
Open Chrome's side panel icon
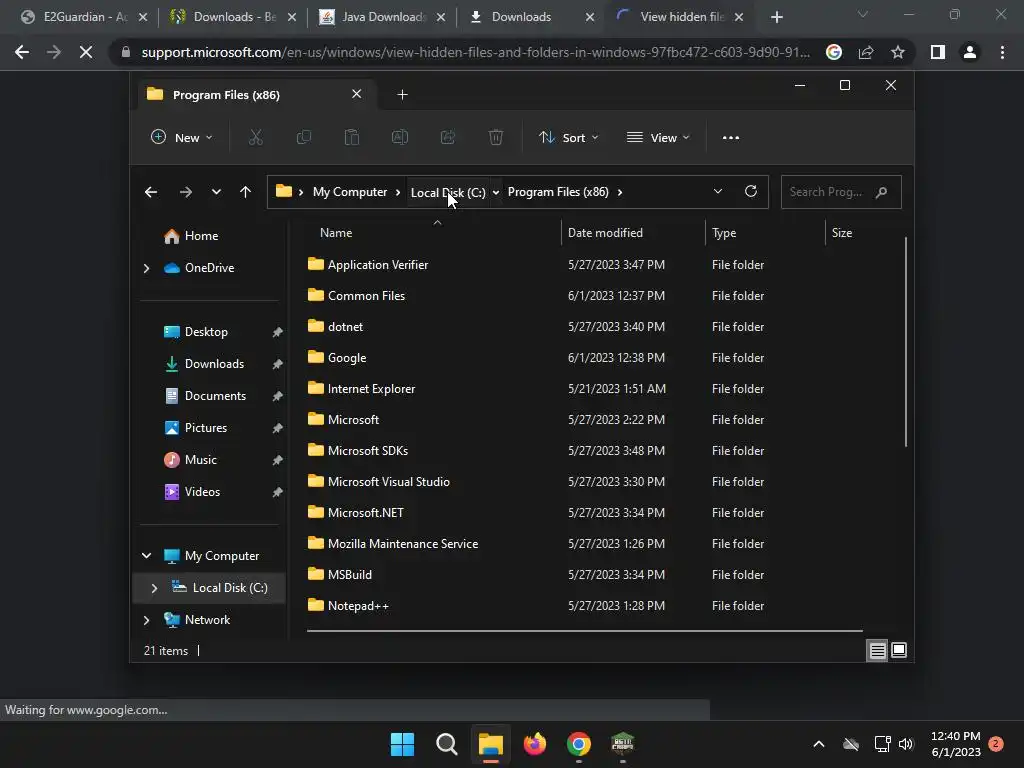[x=938, y=52]
